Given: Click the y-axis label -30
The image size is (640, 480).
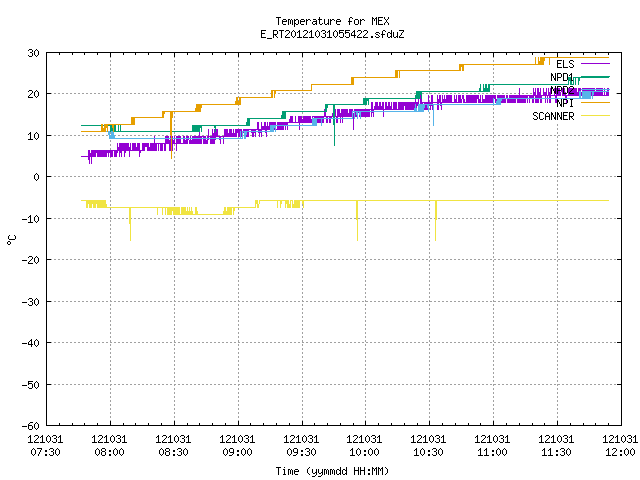Looking at the screenshot, I should [31, 302].
